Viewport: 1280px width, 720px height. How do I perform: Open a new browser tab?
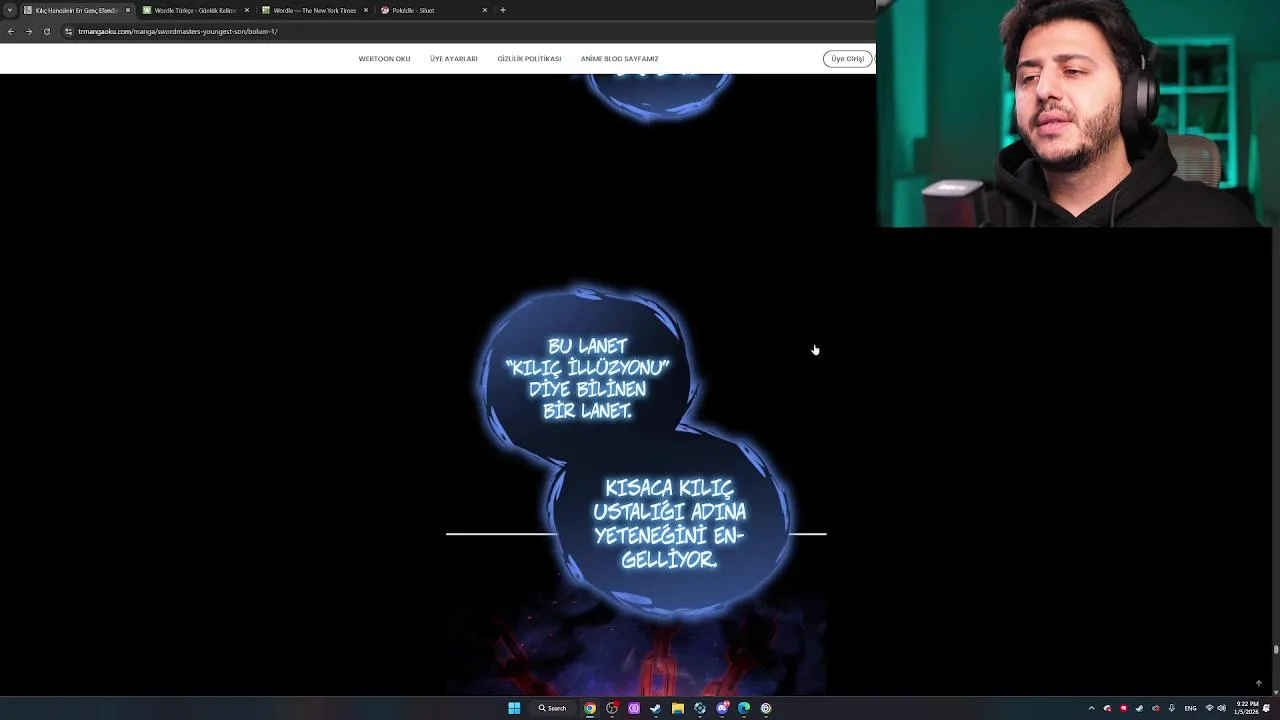pos(503,10)
